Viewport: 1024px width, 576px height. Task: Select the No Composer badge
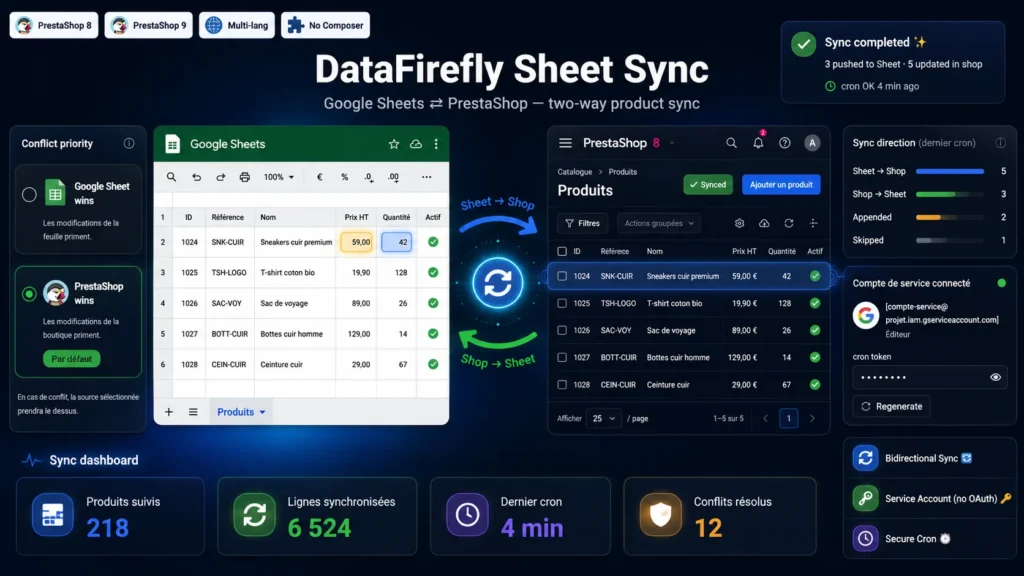coord(325,25)
